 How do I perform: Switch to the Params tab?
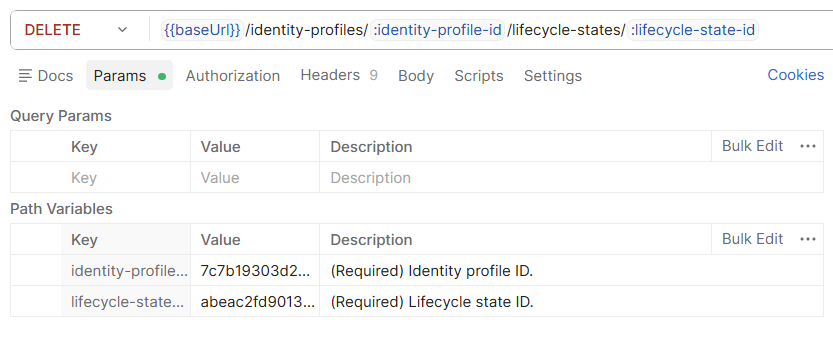pyautogui.click(x=129, y=75)
